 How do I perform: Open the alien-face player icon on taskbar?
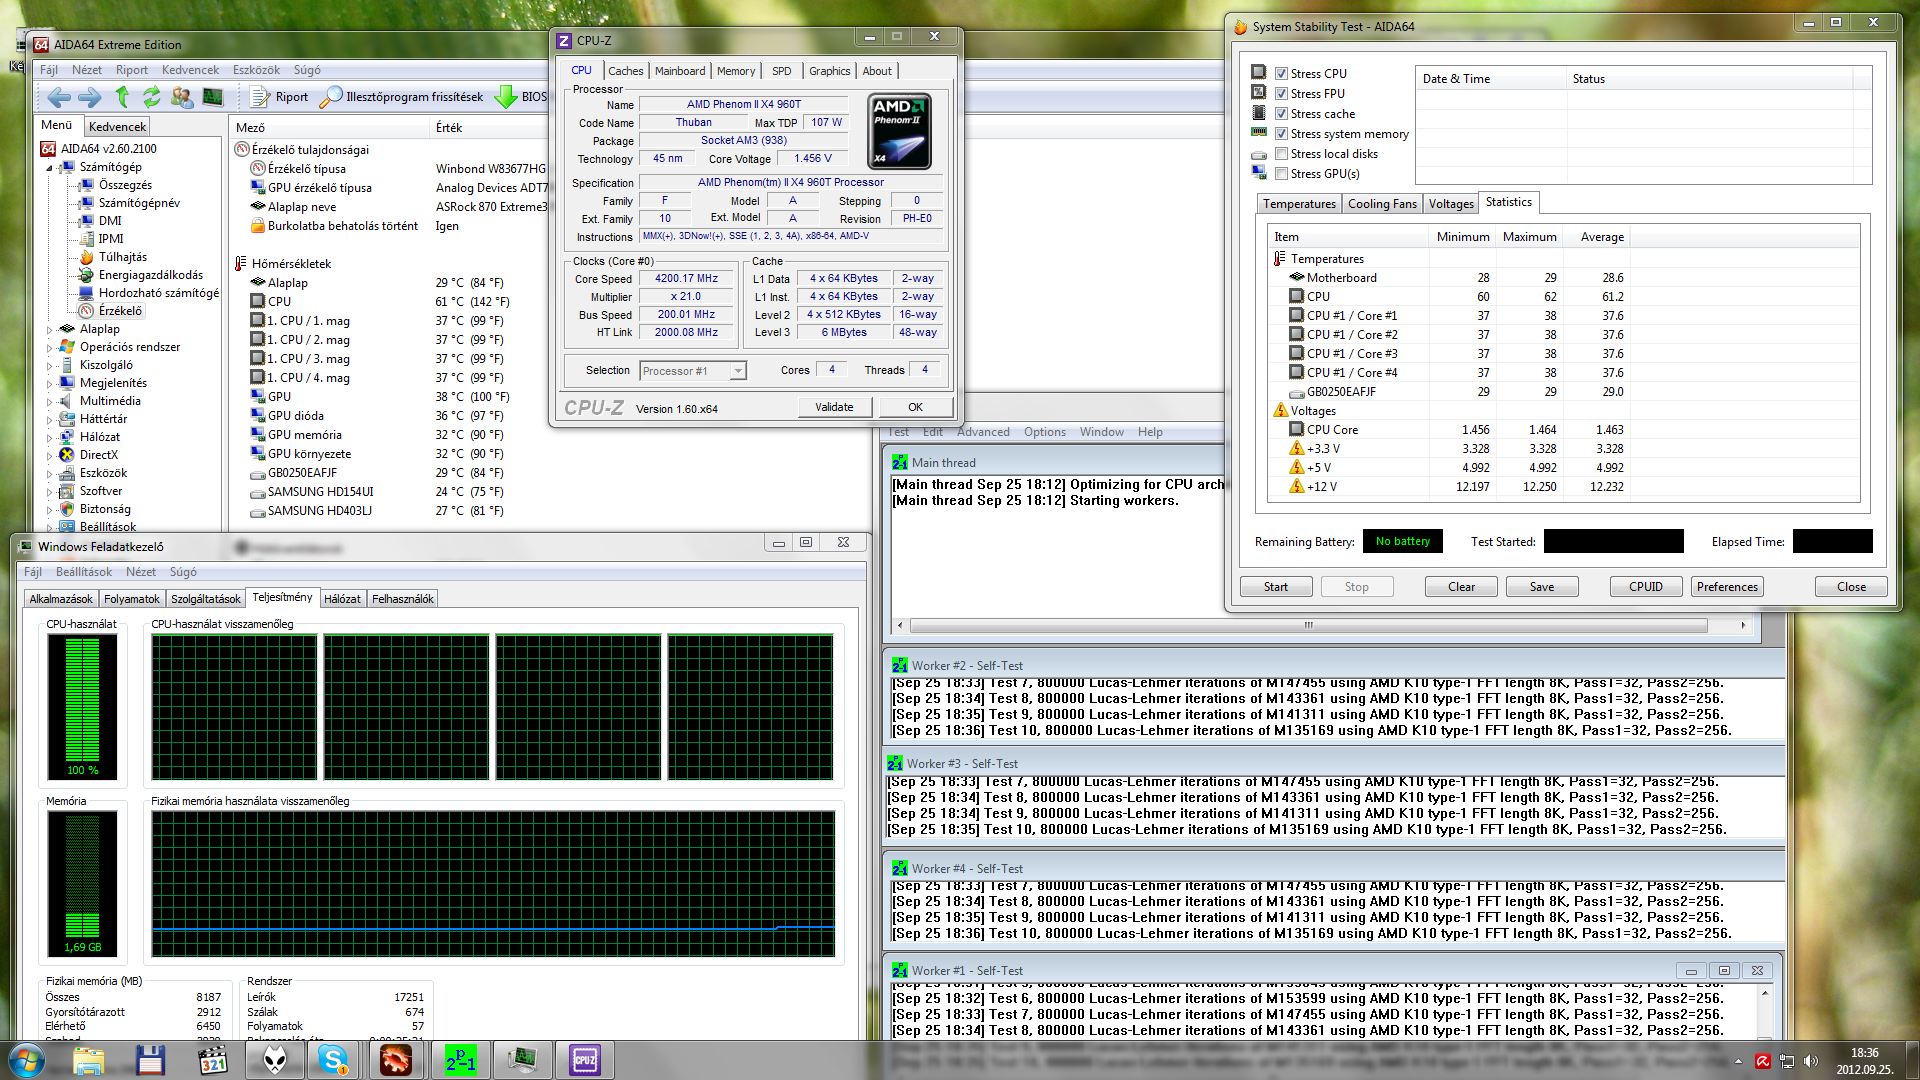pos(275,1060)
